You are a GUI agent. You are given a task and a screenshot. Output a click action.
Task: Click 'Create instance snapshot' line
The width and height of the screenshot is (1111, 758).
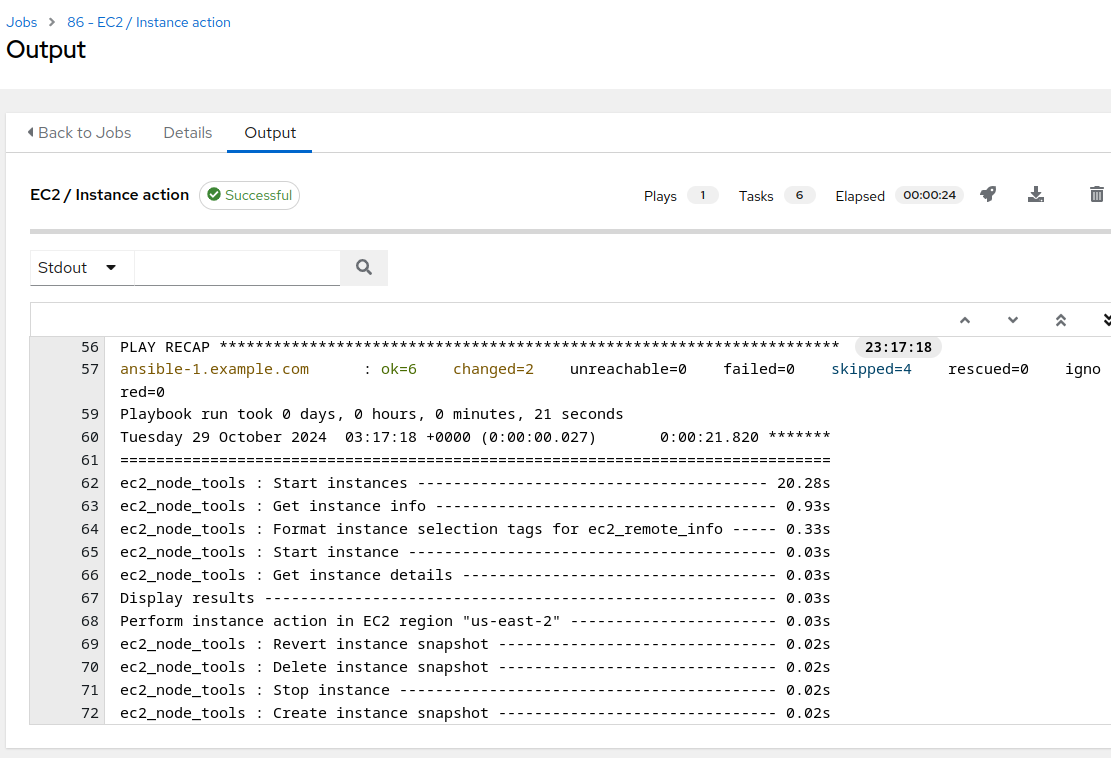[x=475, y=713]
